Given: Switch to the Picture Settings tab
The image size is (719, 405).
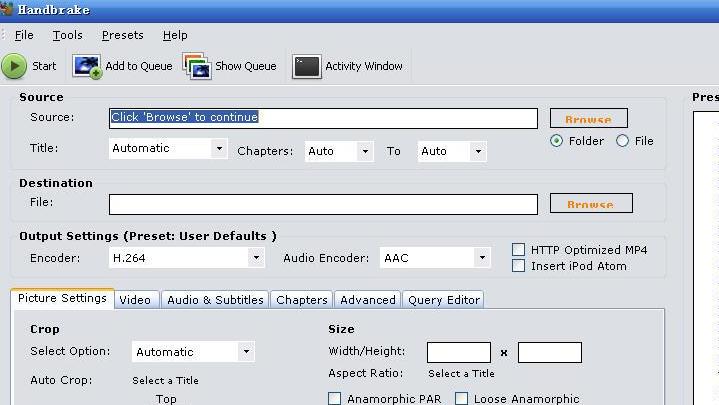Looking at the screenshot, I should [x=62, y=298].
